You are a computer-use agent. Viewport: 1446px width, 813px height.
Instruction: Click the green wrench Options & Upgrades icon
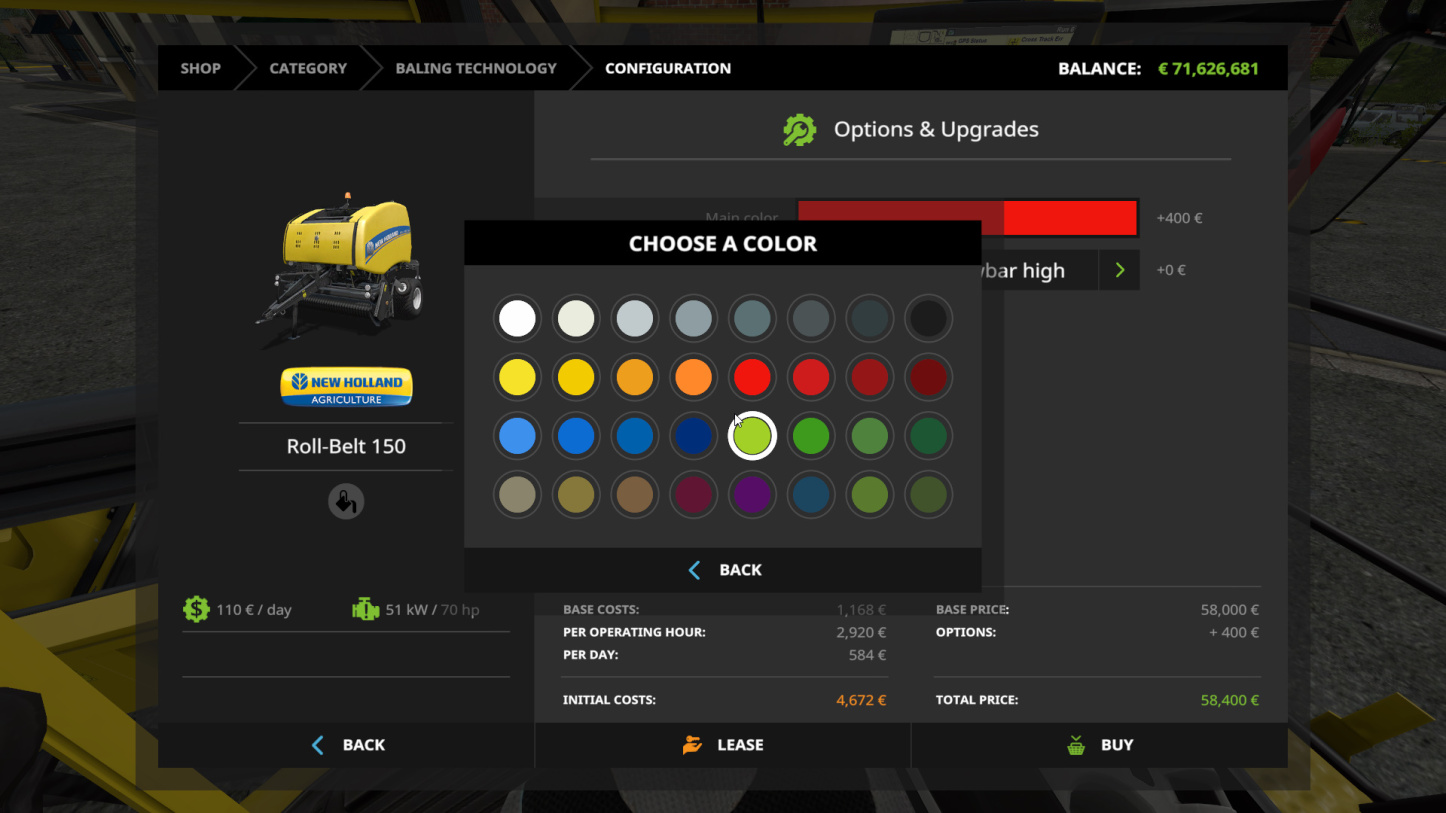(799, 130)
